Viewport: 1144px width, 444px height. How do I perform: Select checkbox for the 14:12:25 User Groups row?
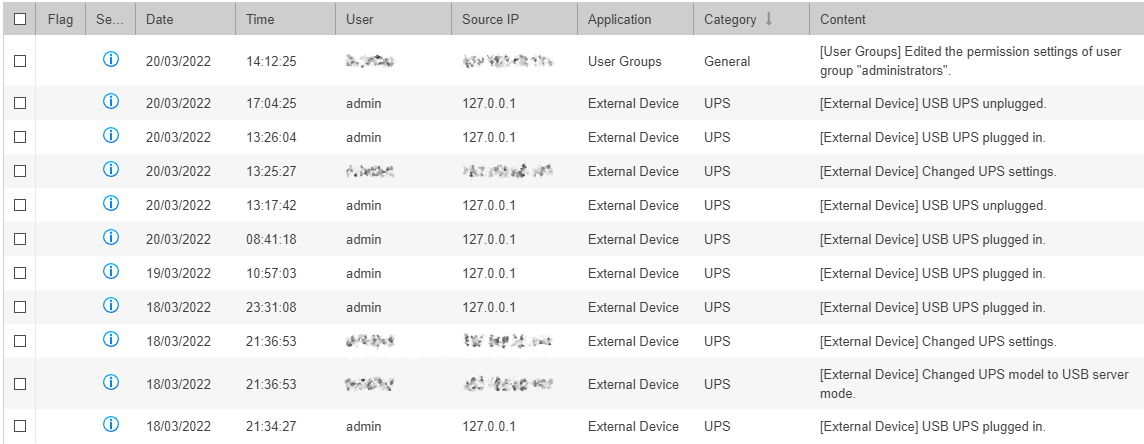click(20, 61)
